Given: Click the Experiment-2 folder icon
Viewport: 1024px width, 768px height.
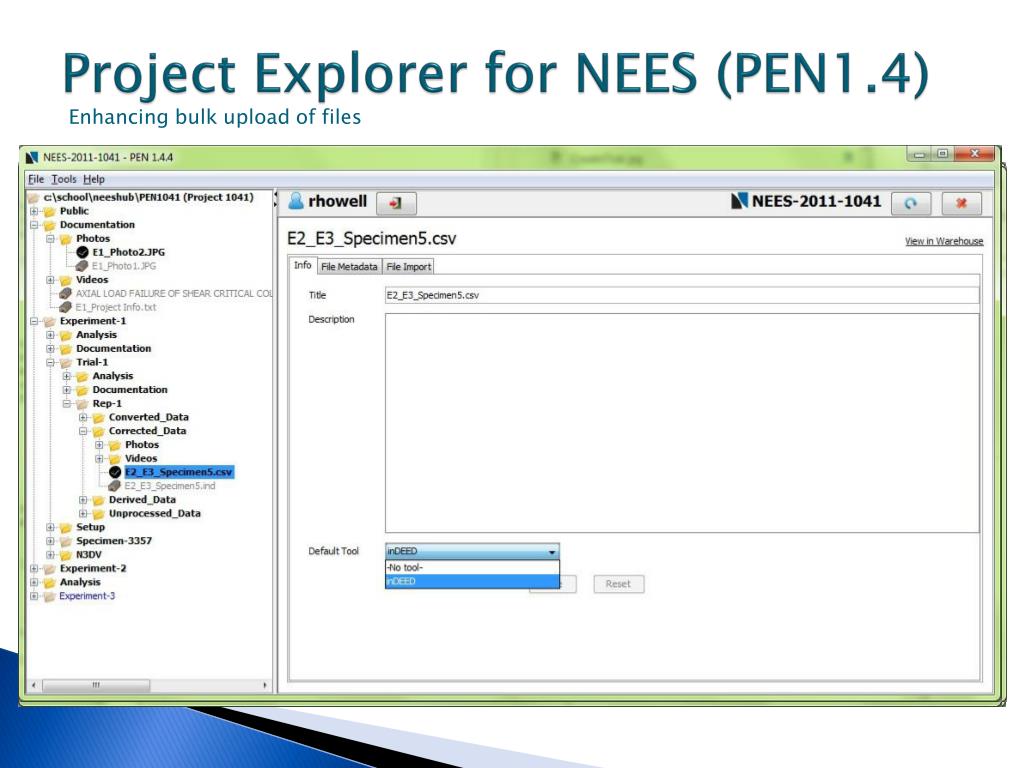Looking at the screenshot, I should point(50,568).
